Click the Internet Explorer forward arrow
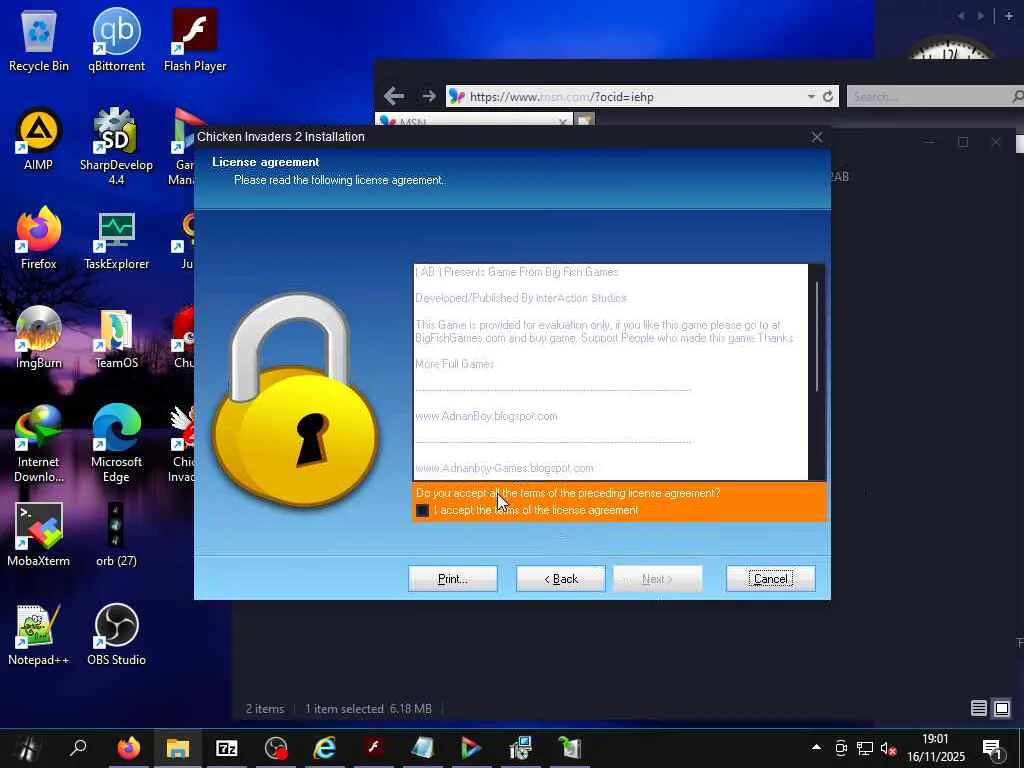 [x=428, y=96]
